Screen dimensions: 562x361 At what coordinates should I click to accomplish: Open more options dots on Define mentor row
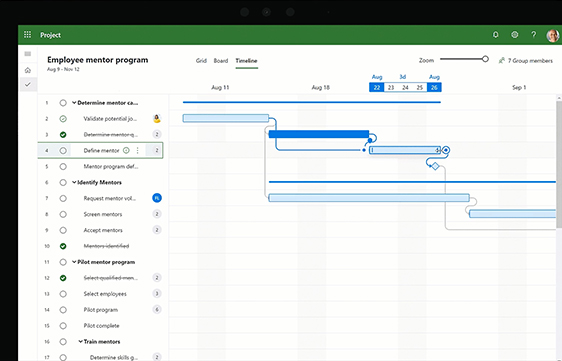[137, 150]
